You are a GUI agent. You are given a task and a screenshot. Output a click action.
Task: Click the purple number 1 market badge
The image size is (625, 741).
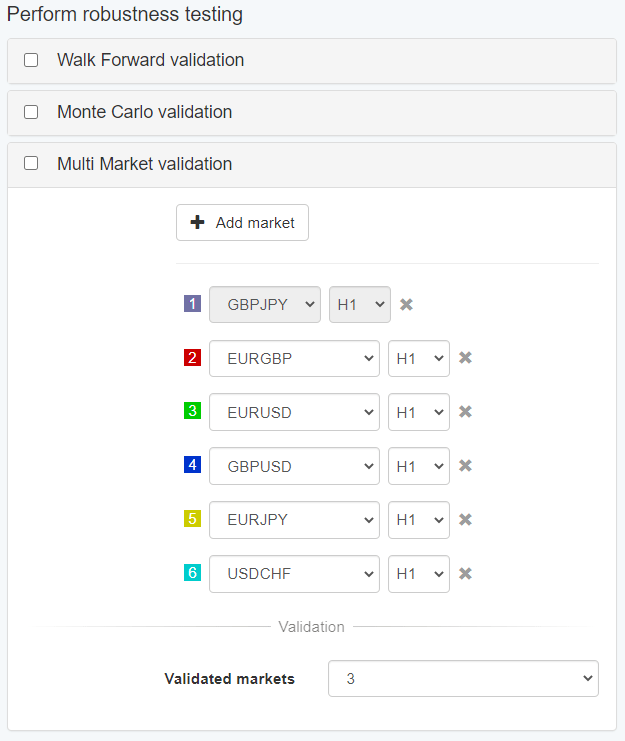[x=193, y=305]
